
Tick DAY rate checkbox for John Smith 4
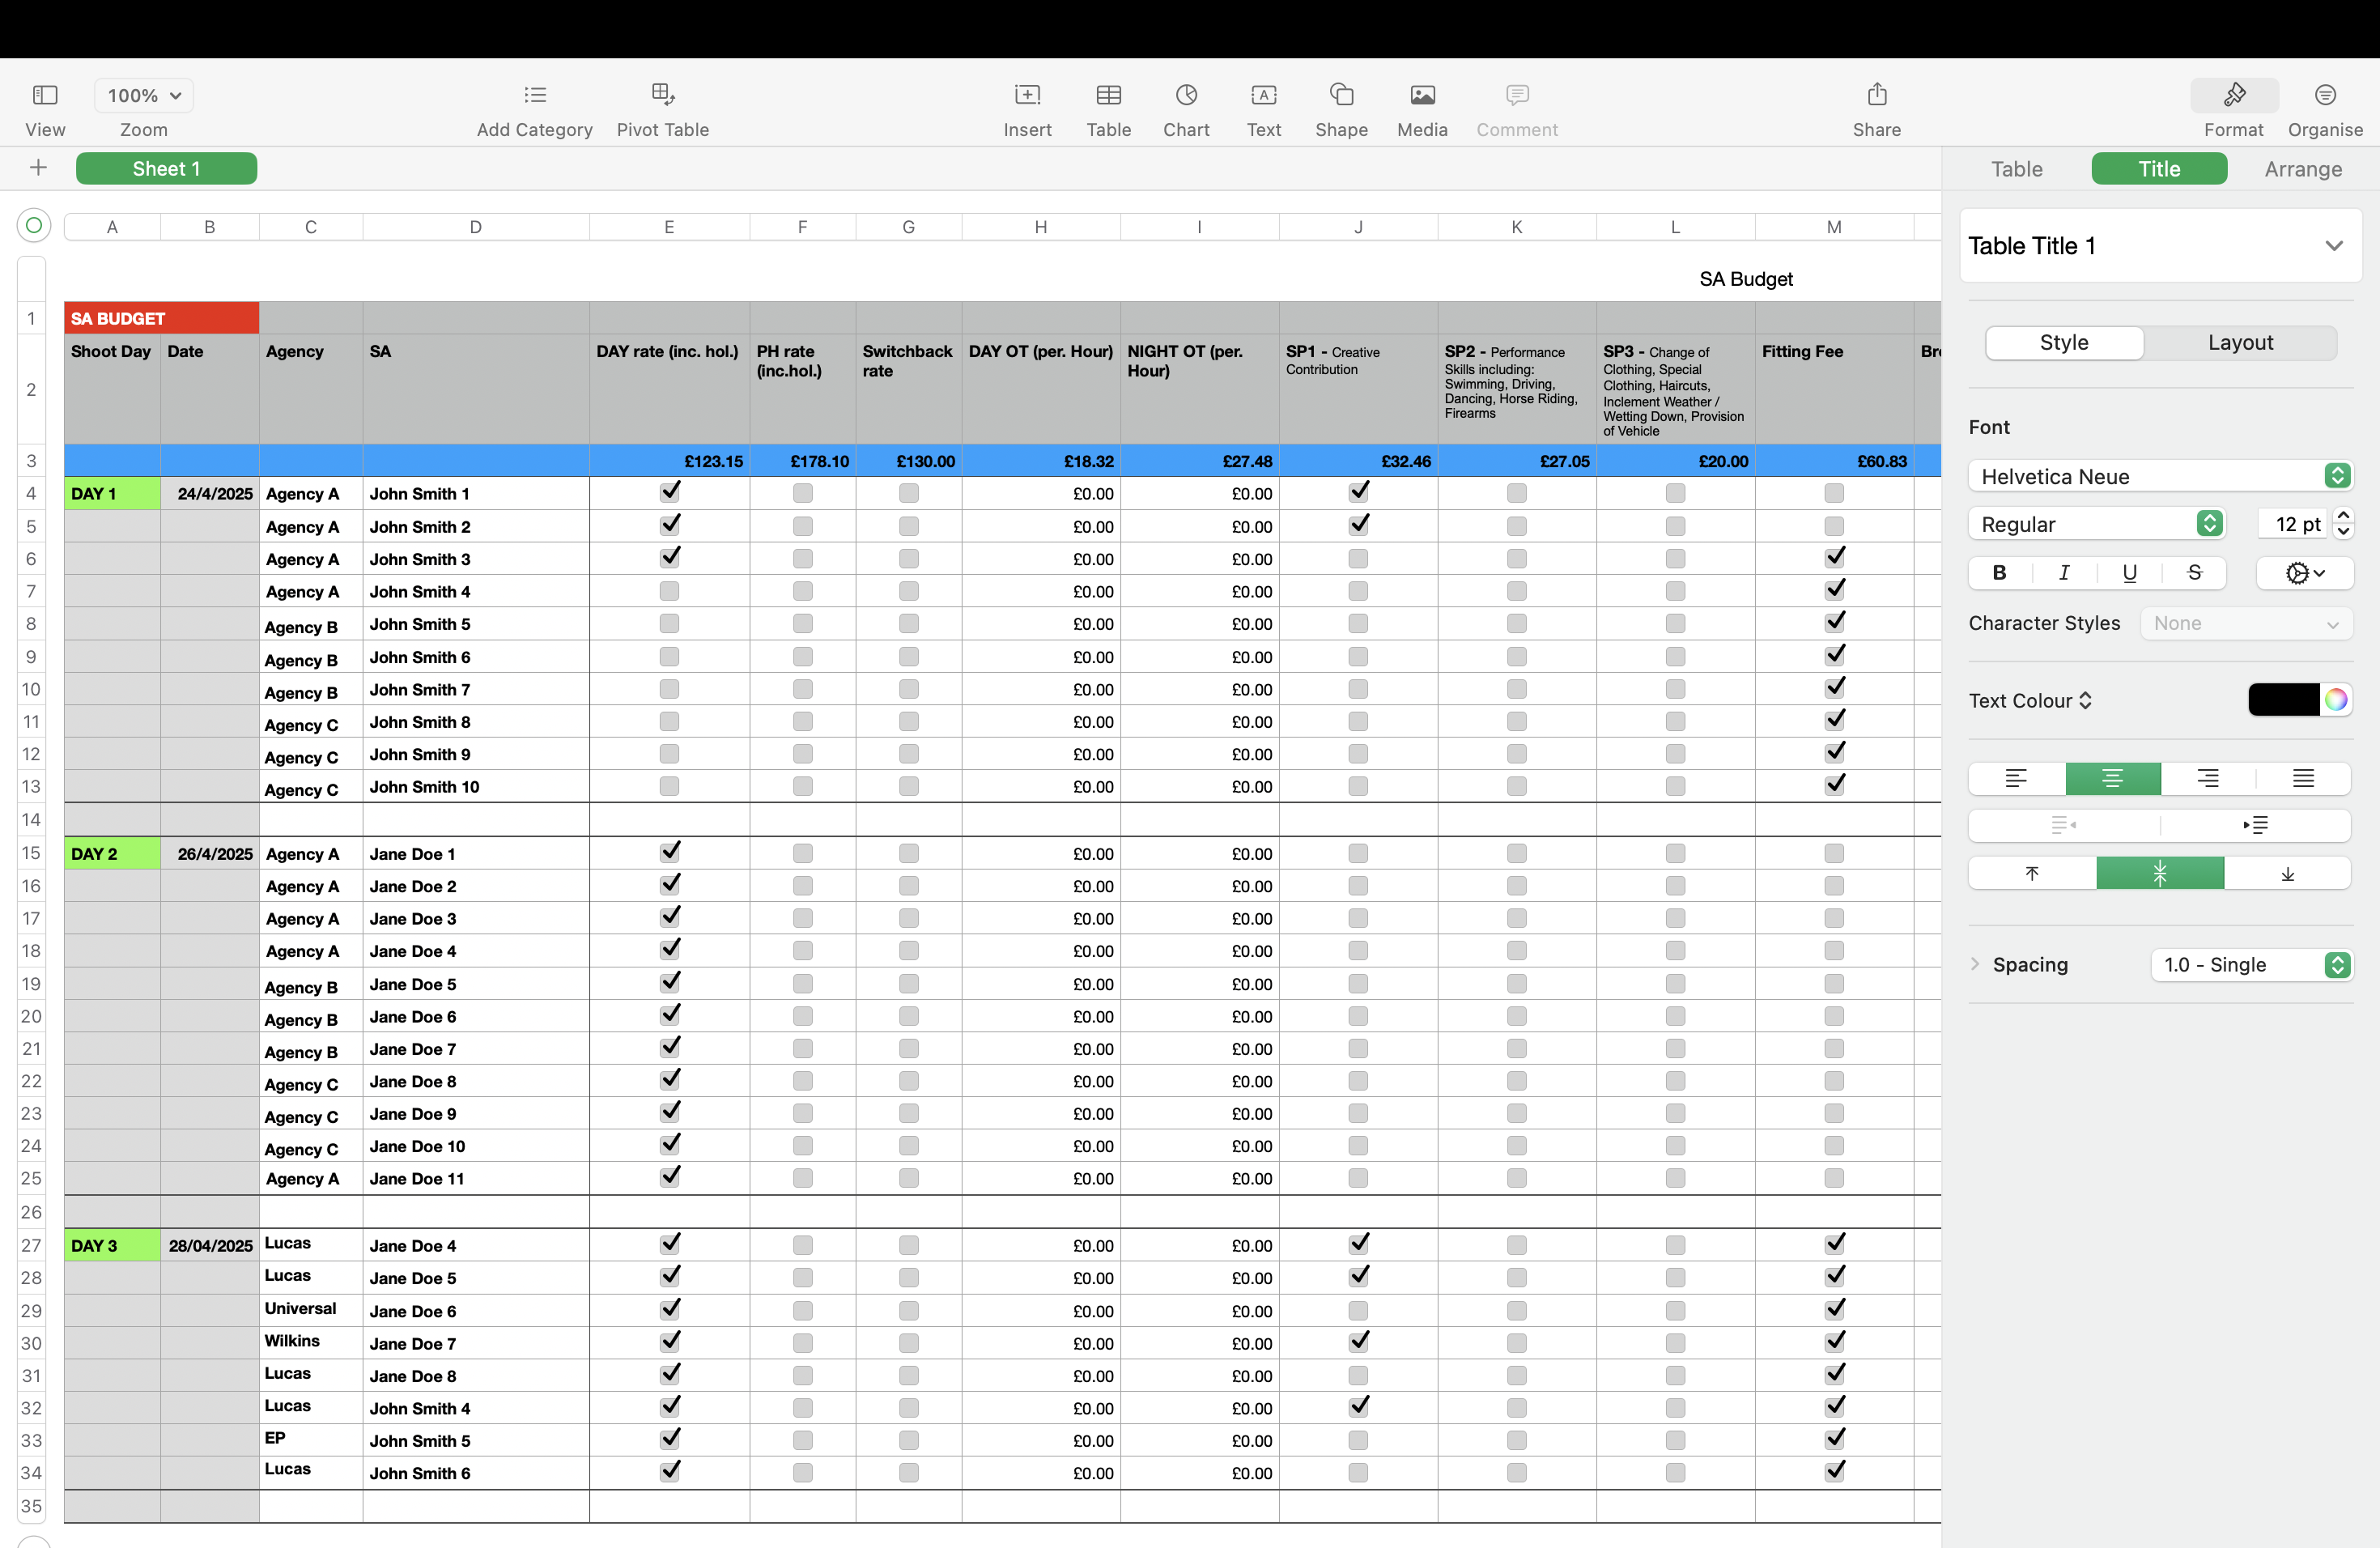coord(669,592)
